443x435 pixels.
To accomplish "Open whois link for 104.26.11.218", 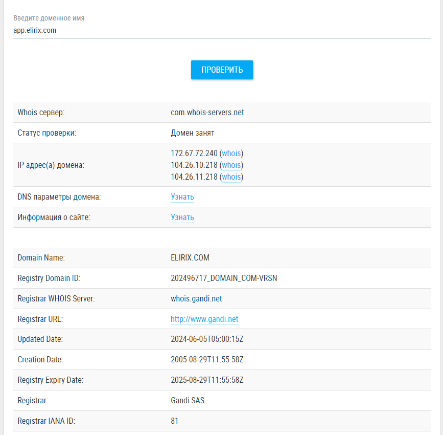I will (231, 177).
